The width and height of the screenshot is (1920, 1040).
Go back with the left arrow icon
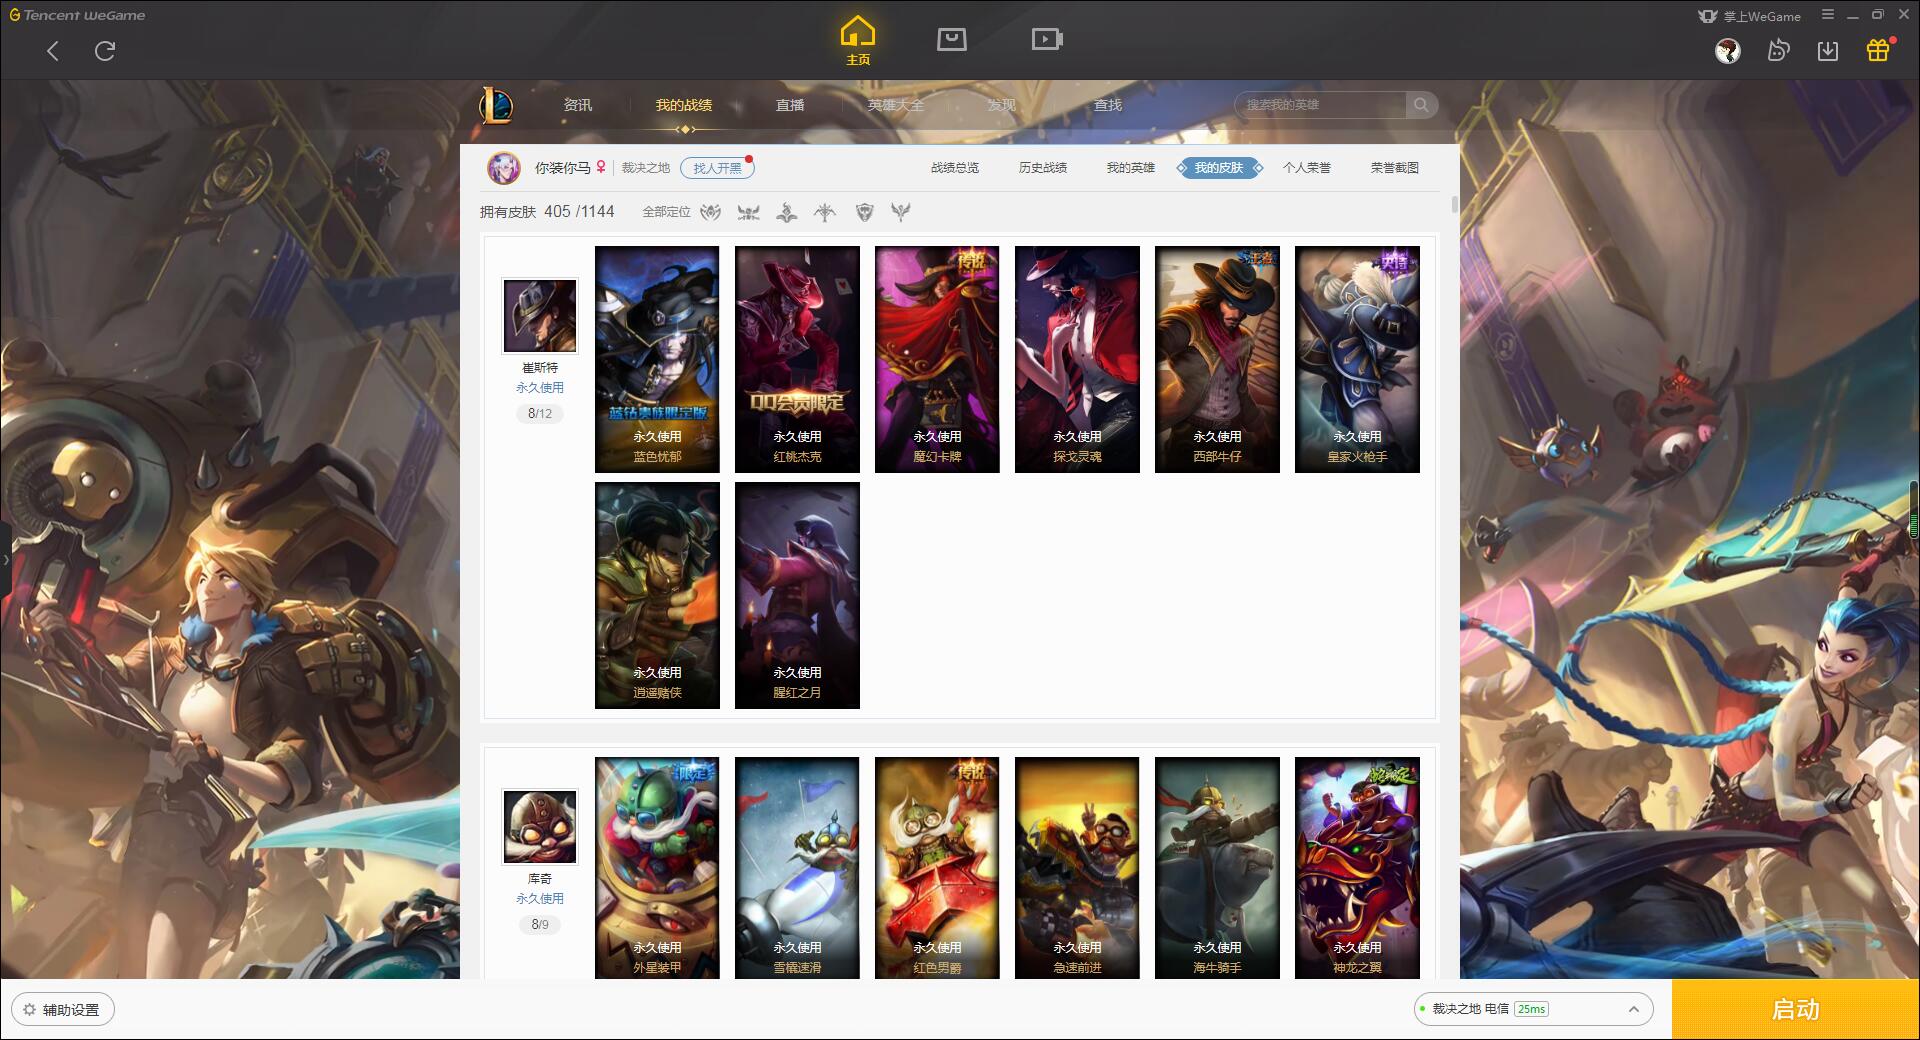point(53,51)
